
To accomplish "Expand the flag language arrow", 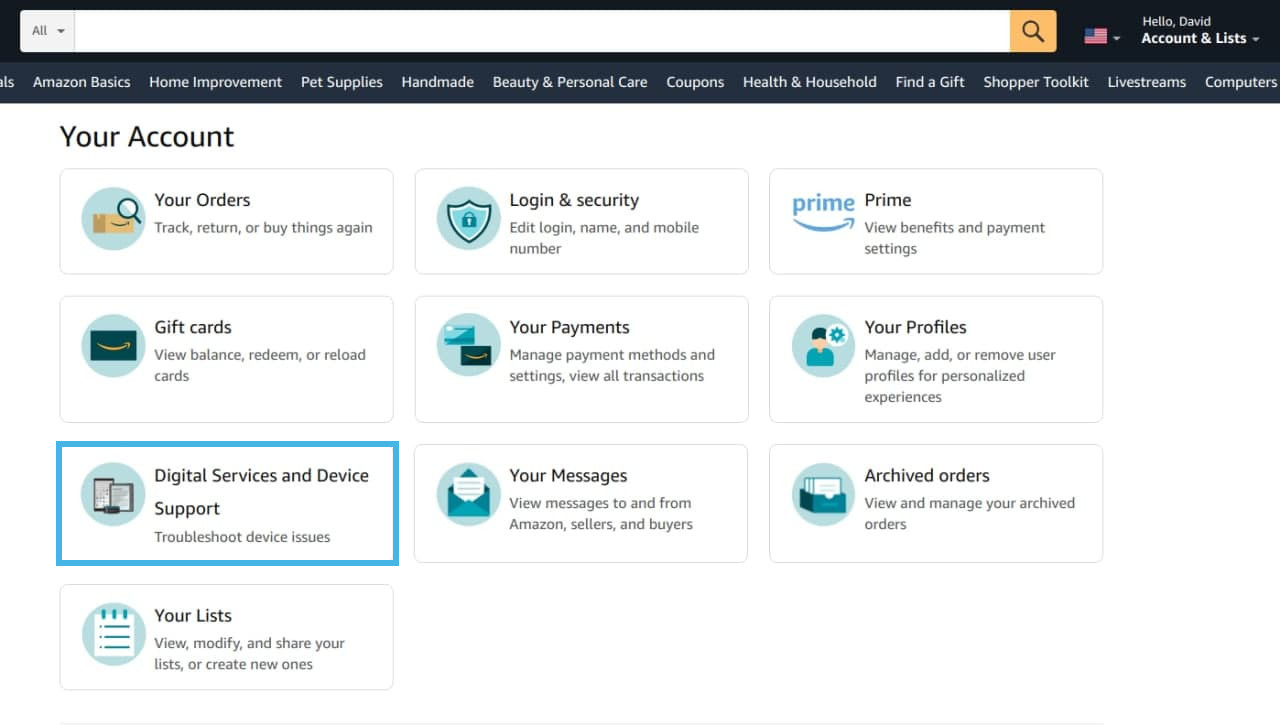I will (1117, 39).
